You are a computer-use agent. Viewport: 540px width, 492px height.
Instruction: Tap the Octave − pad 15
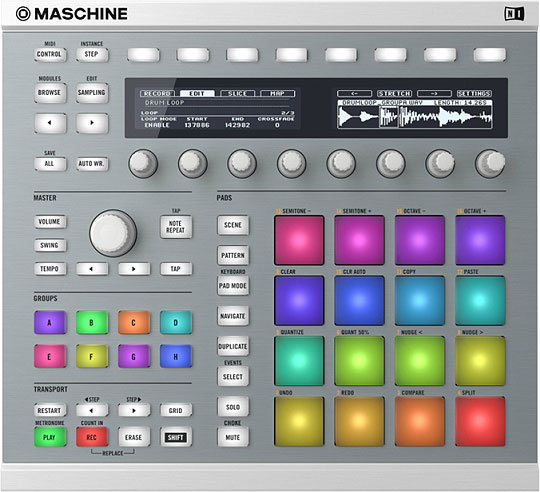(x=419, y=240)
